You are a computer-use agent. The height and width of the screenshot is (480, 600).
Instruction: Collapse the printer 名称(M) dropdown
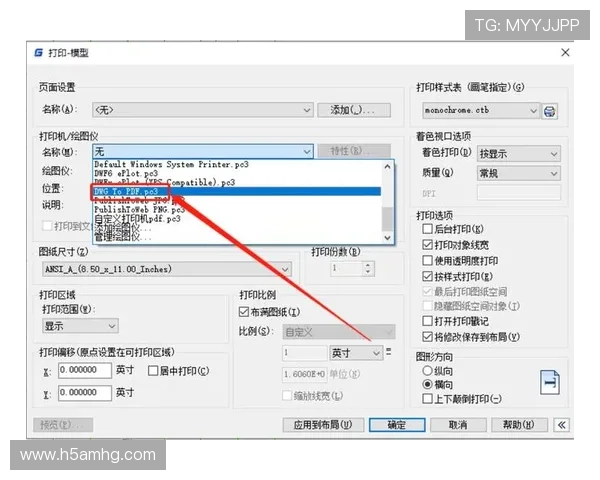[x=203, y=152]
